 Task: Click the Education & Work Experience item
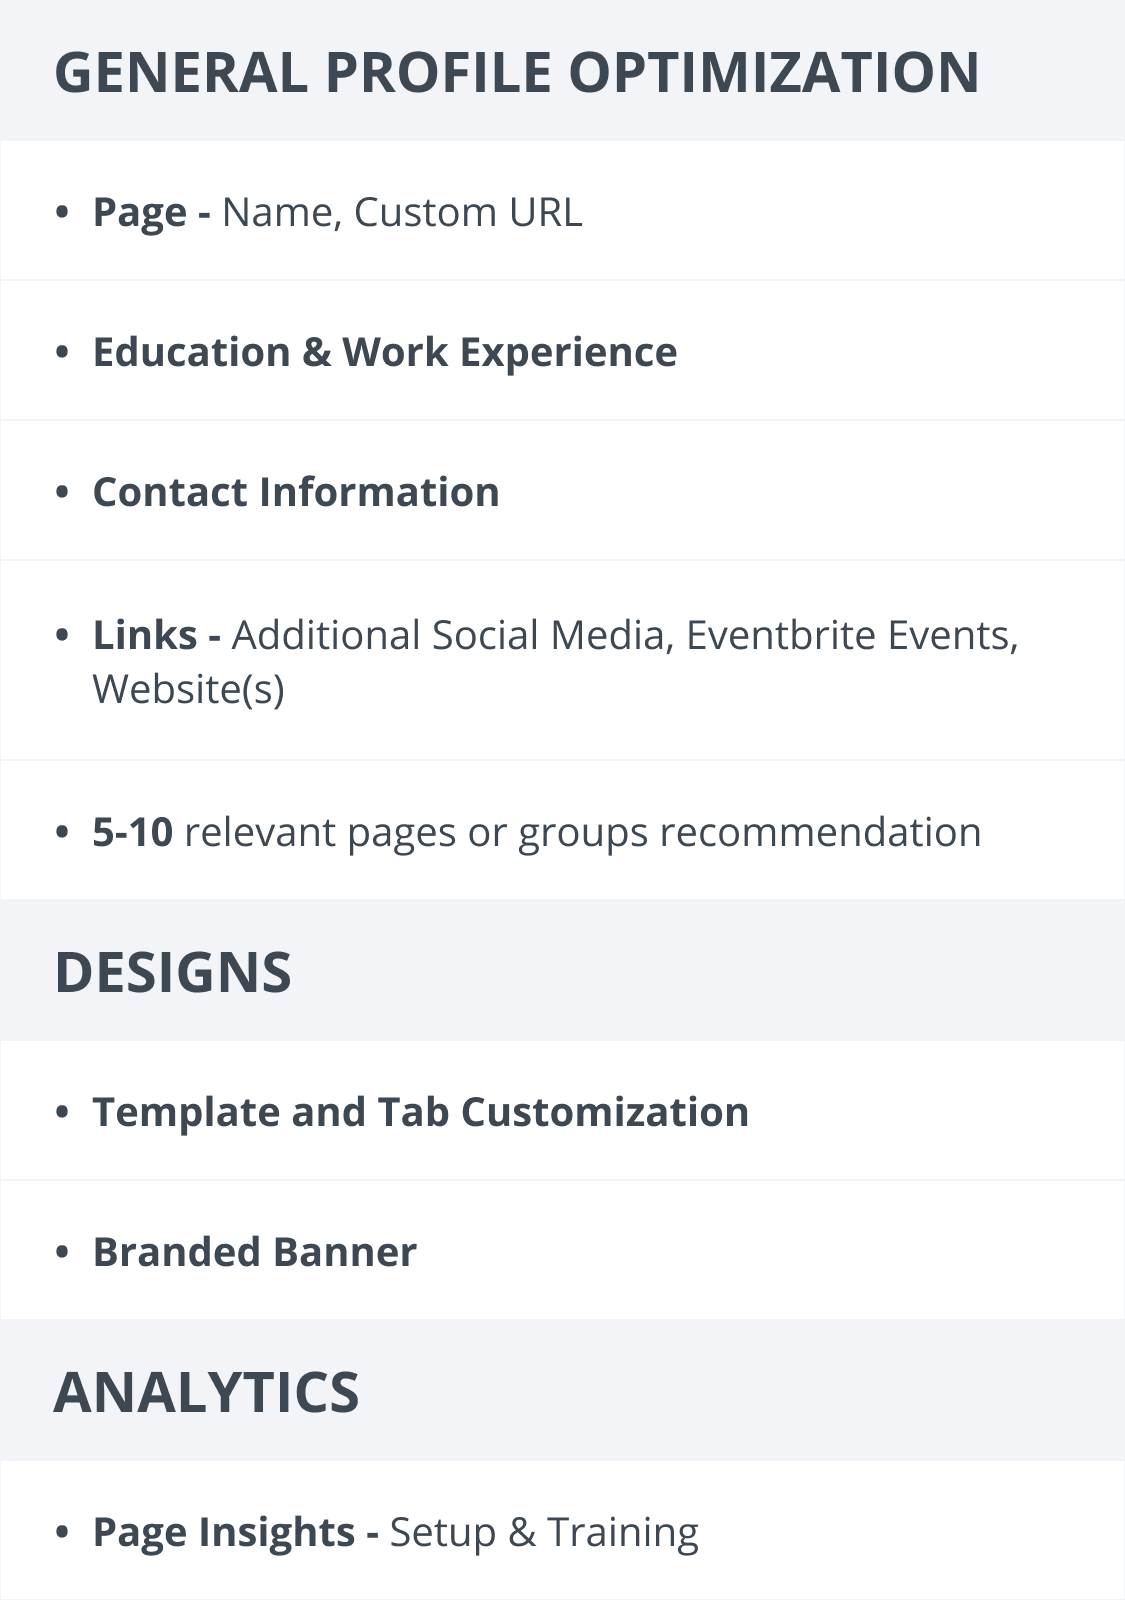(x=562, y=351)
